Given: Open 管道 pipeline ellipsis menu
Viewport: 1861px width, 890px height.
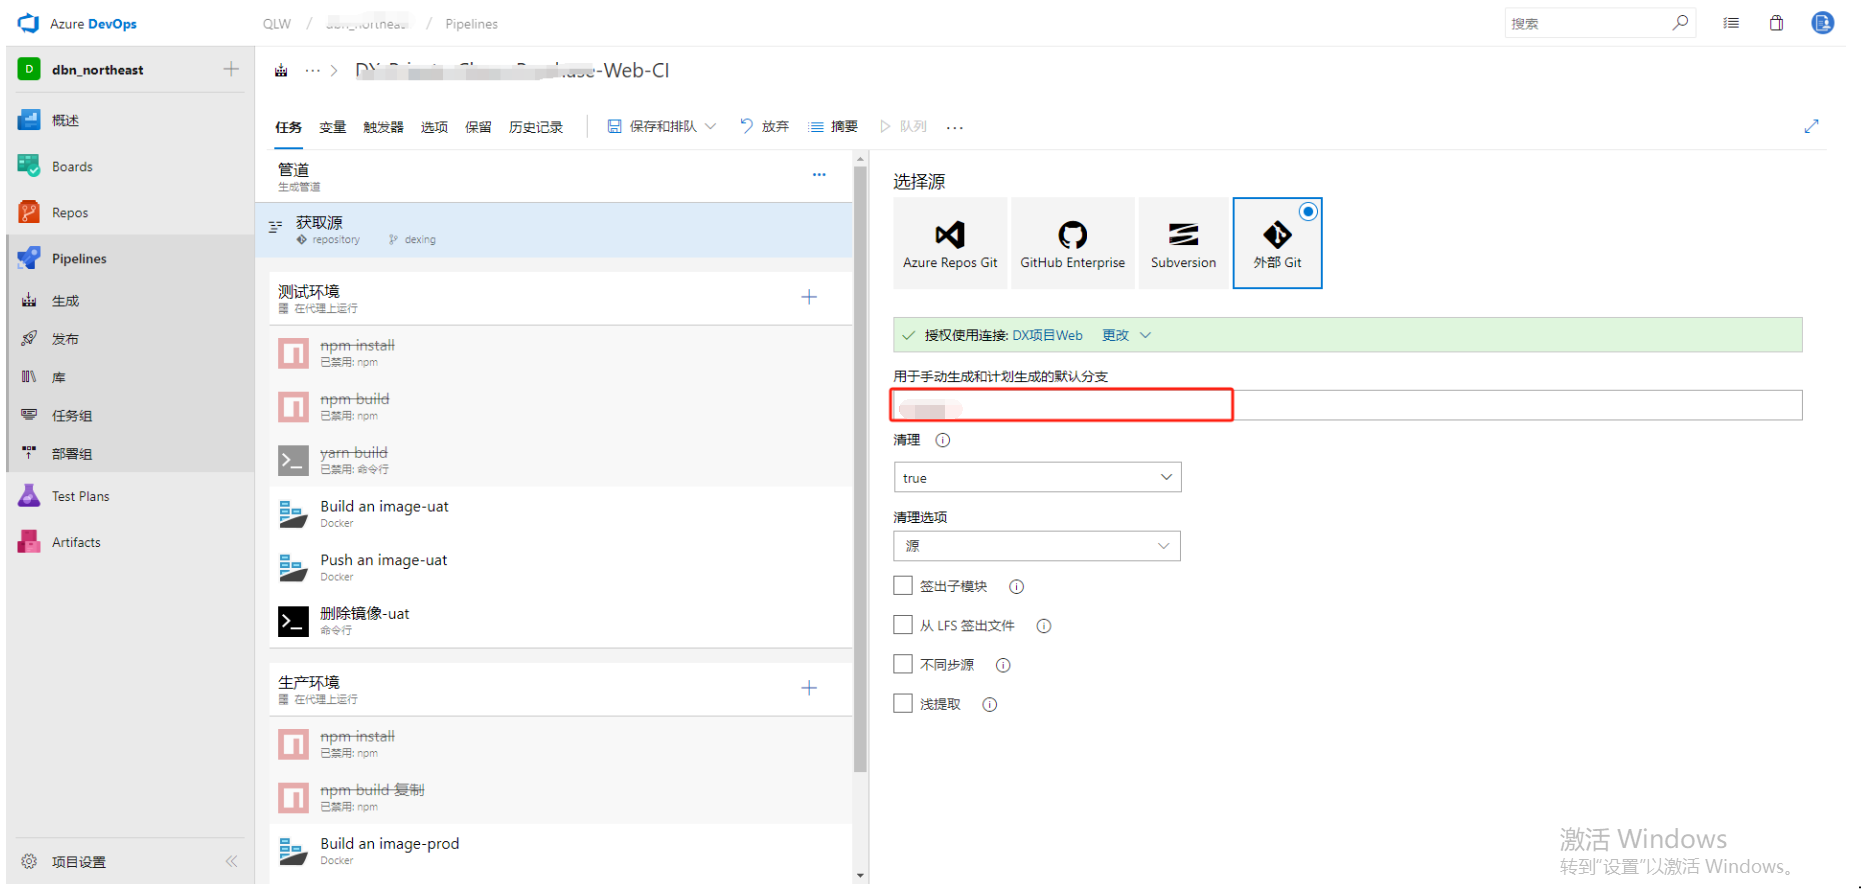Looking at the screenshot, I should pyautogui.click(x=819, y=174).
